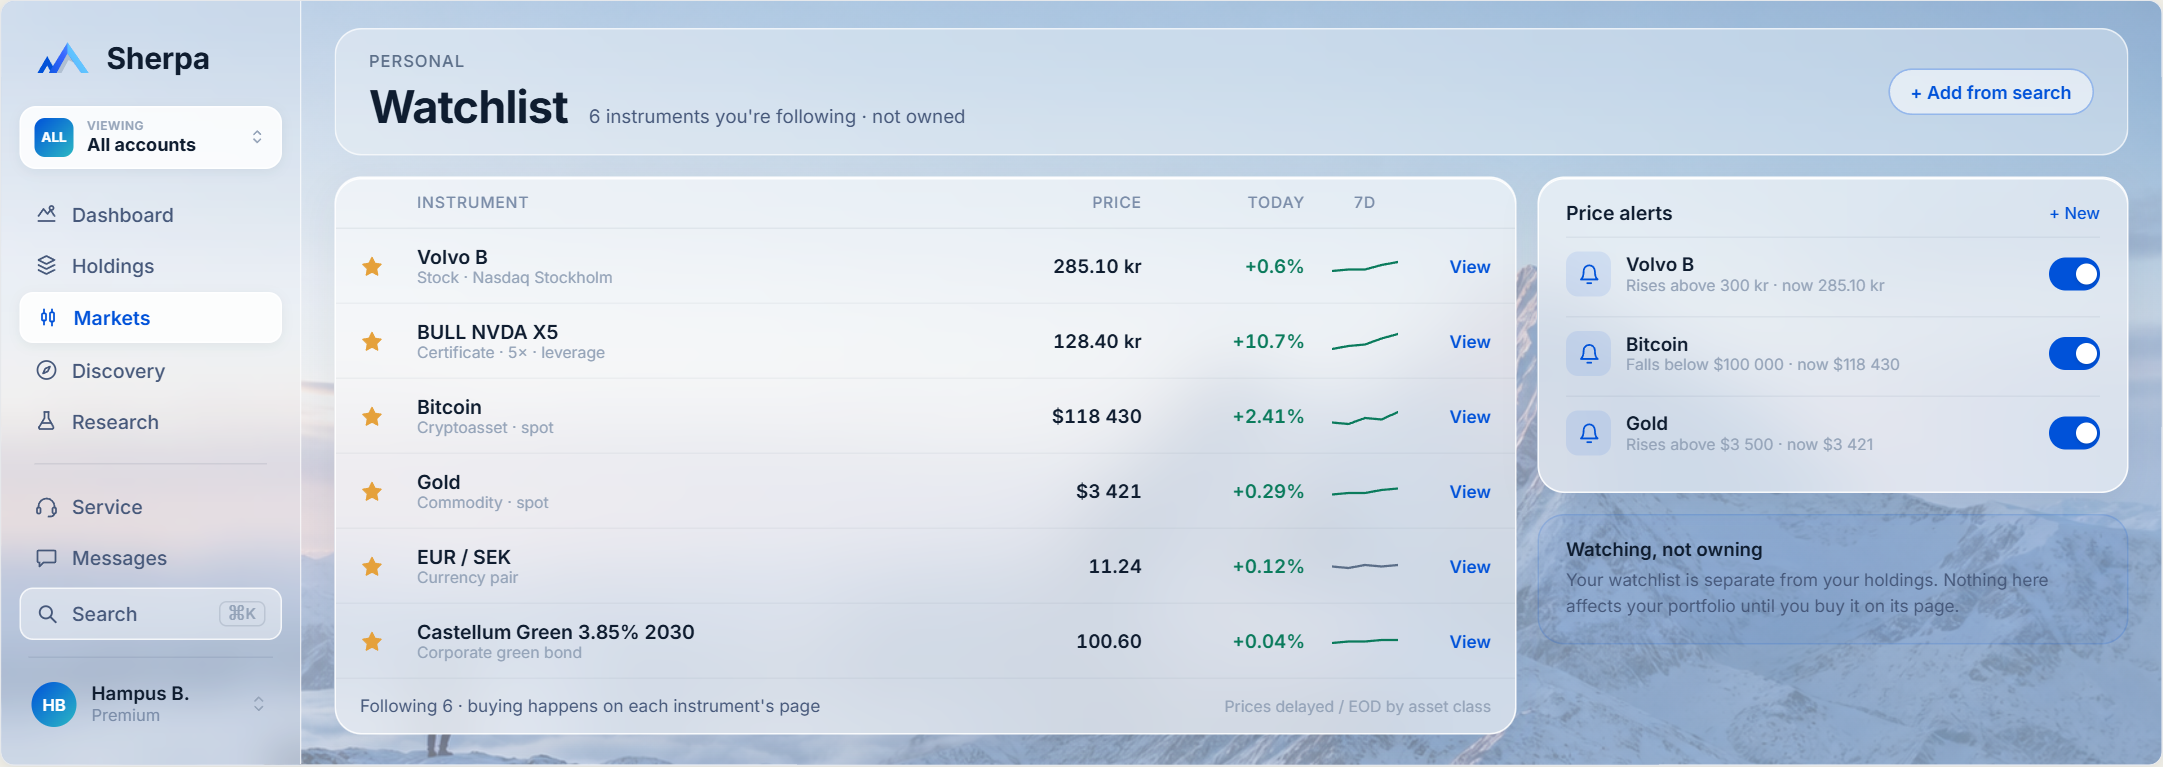Image resolution: width=2163 pixels, height=767 pixels.
Task: Open the All accounts switcher dropdown
Action: [x=150, y=137]
